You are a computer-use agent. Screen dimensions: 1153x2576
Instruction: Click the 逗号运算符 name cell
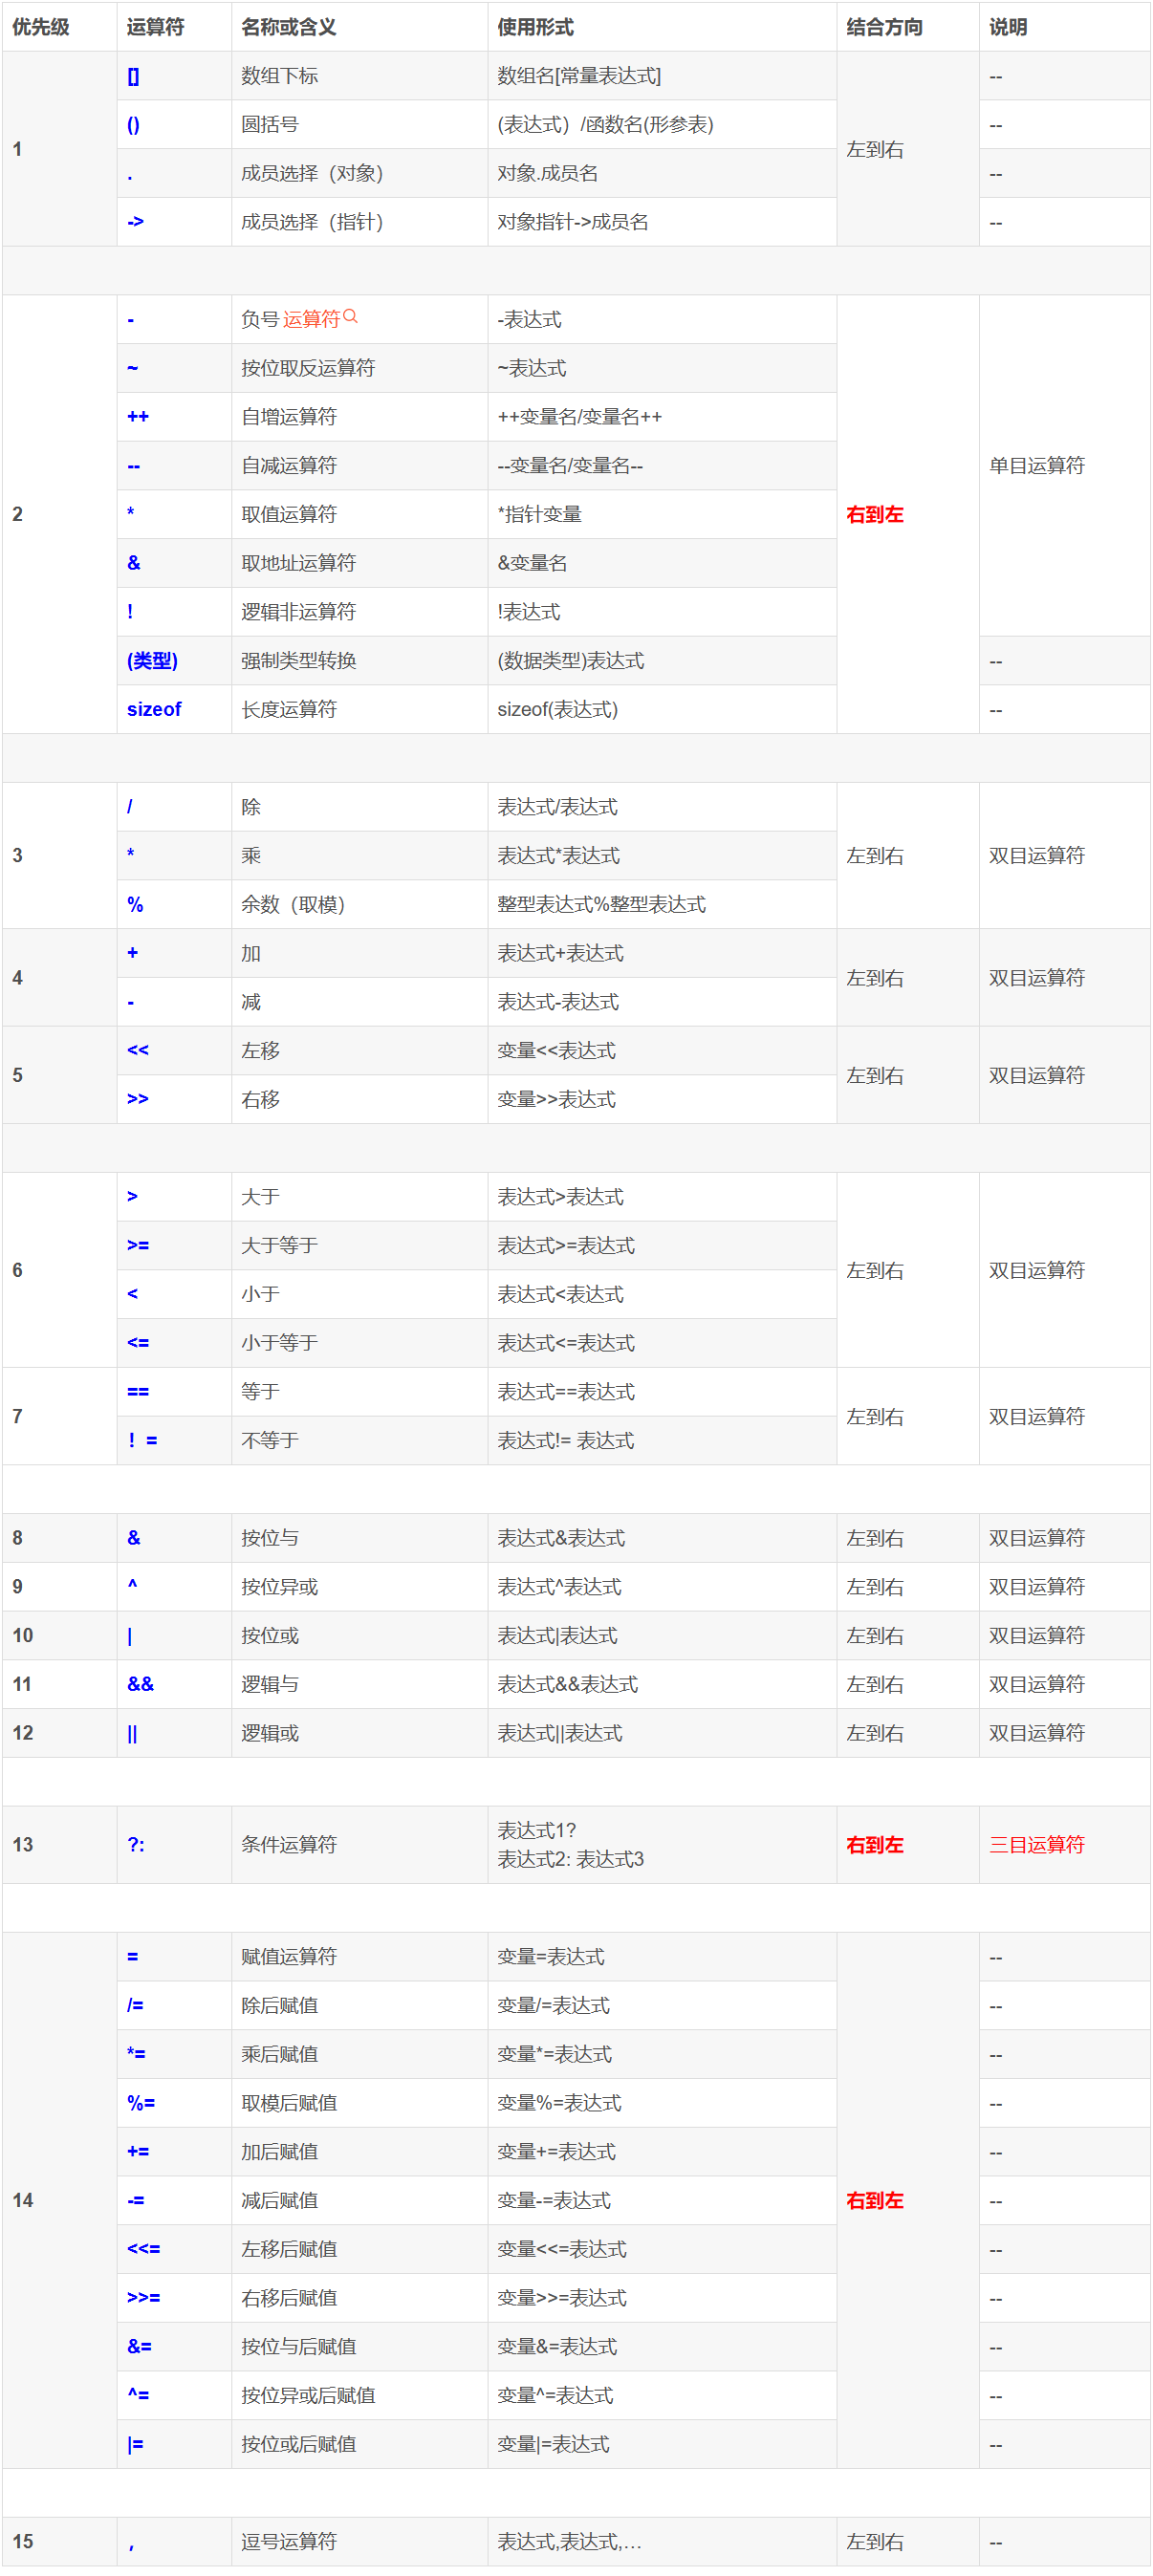click(x=359, y=2542)
